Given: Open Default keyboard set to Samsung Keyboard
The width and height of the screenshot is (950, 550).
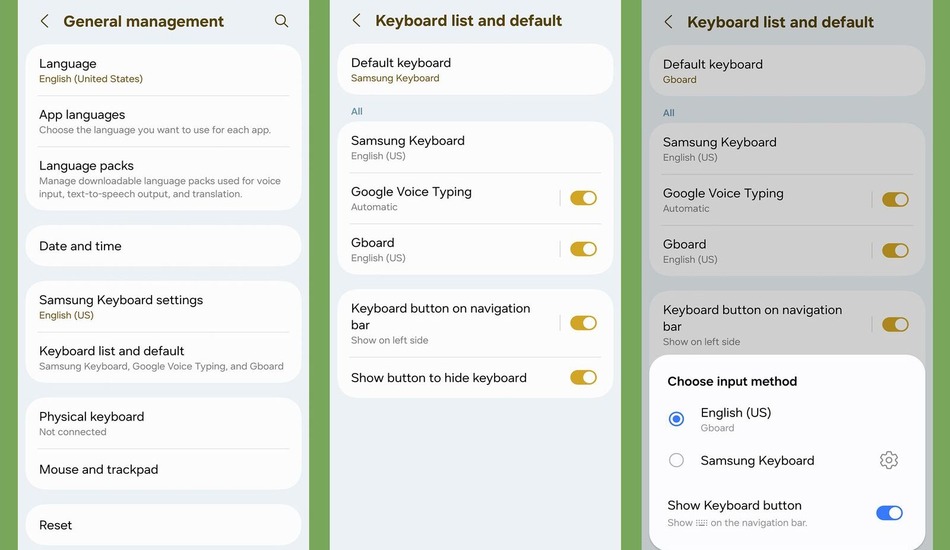Looking at the screenshot, I should pyautogui.click(x=474, y=69).
